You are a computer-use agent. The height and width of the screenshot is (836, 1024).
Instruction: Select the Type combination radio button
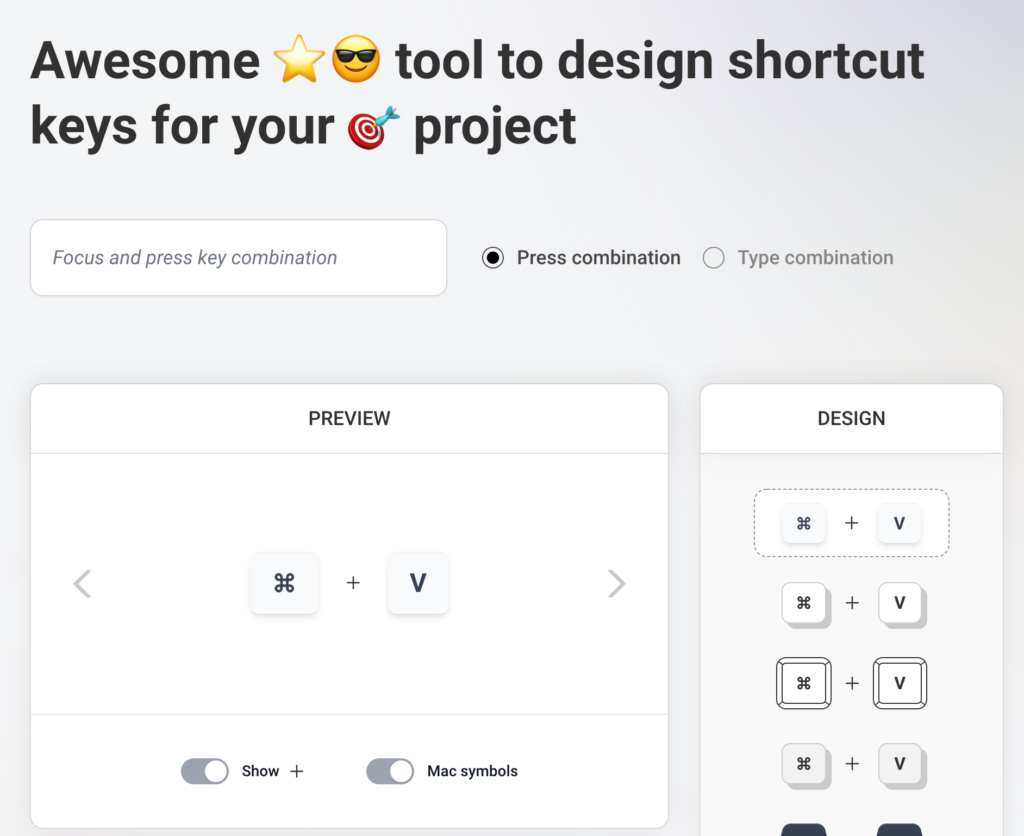pos(713,258)
